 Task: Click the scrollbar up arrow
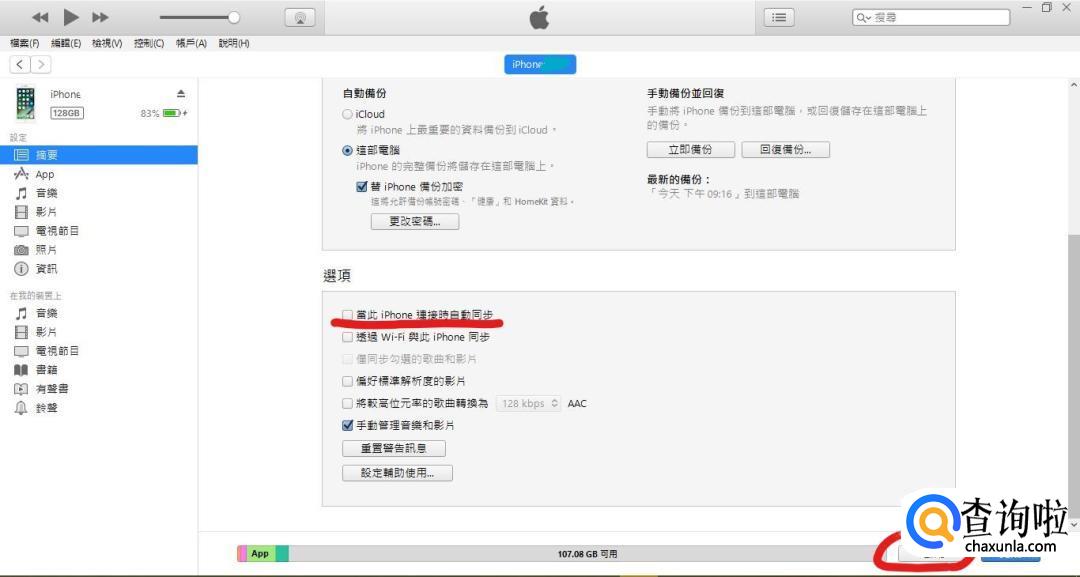tap(1073, 85)
